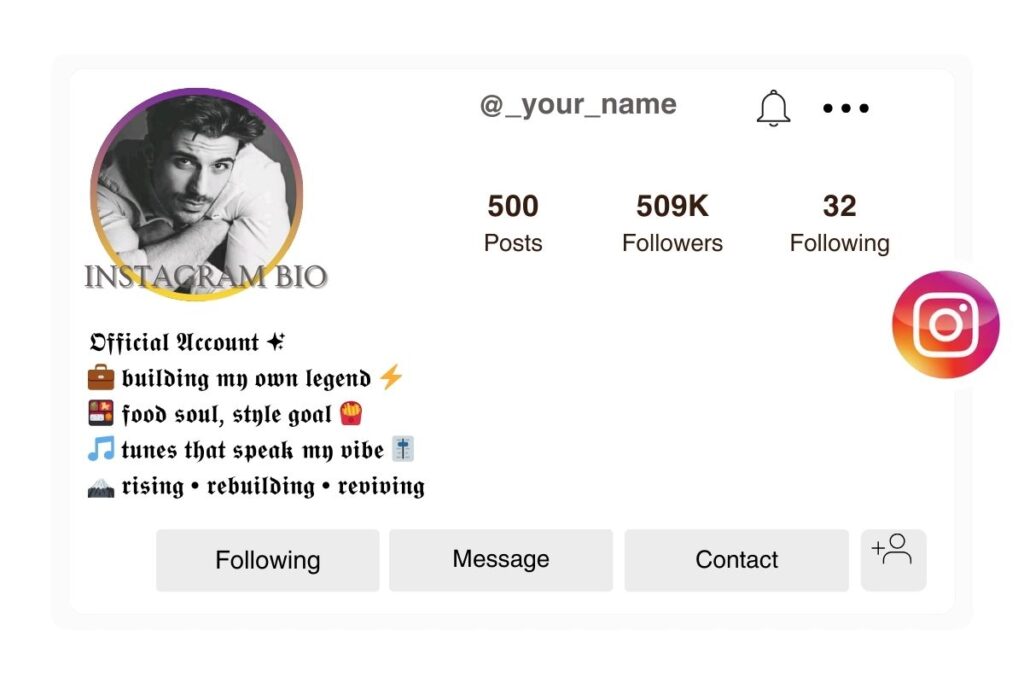Image resolution: width=1024 pixels, height=683 pixels.
Task: Click the three-dots options icon
Action: click(x=845, y=108)
